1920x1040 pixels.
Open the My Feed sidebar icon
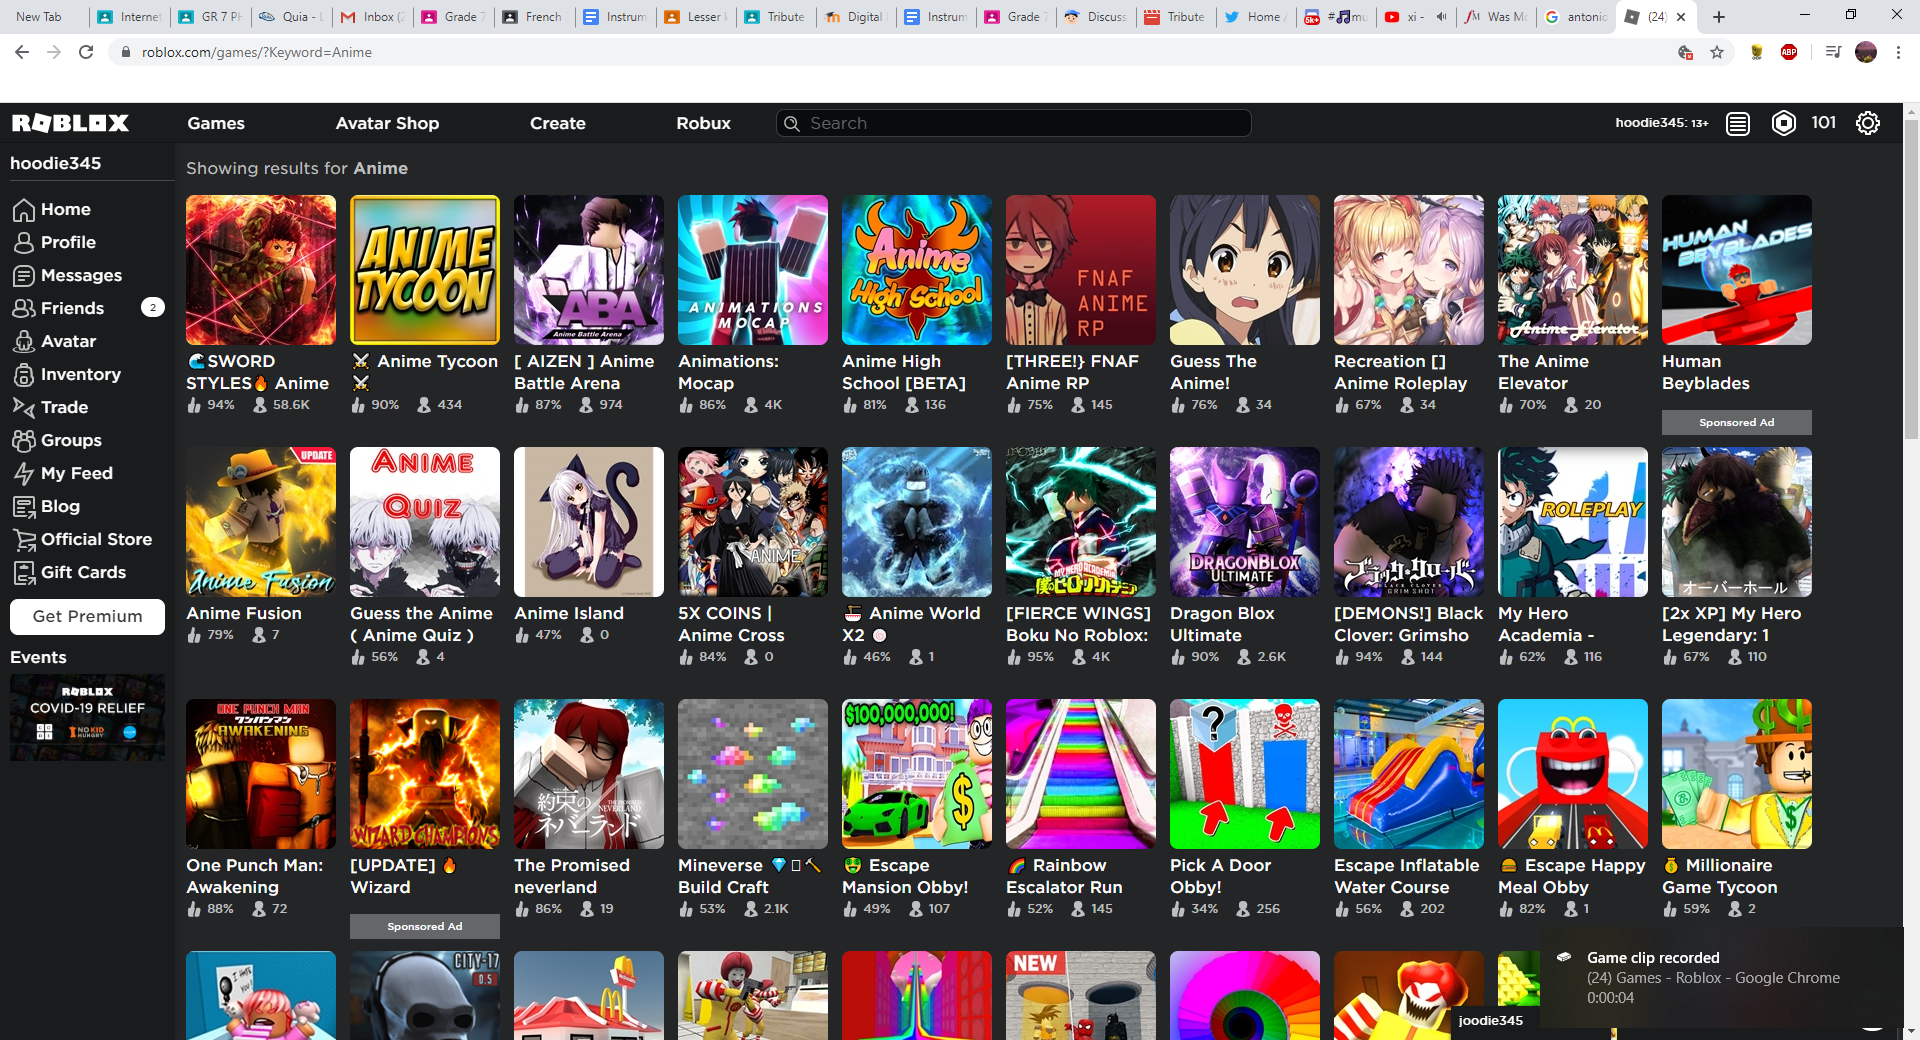point(24,474)
